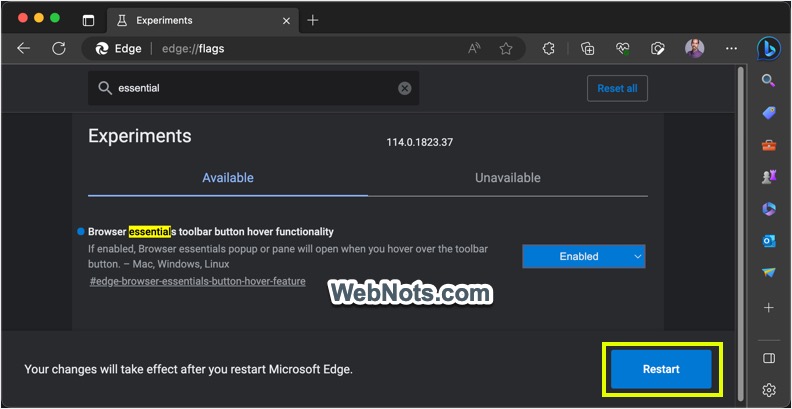Open the sidebar Outlook icon

pos(769,241)
